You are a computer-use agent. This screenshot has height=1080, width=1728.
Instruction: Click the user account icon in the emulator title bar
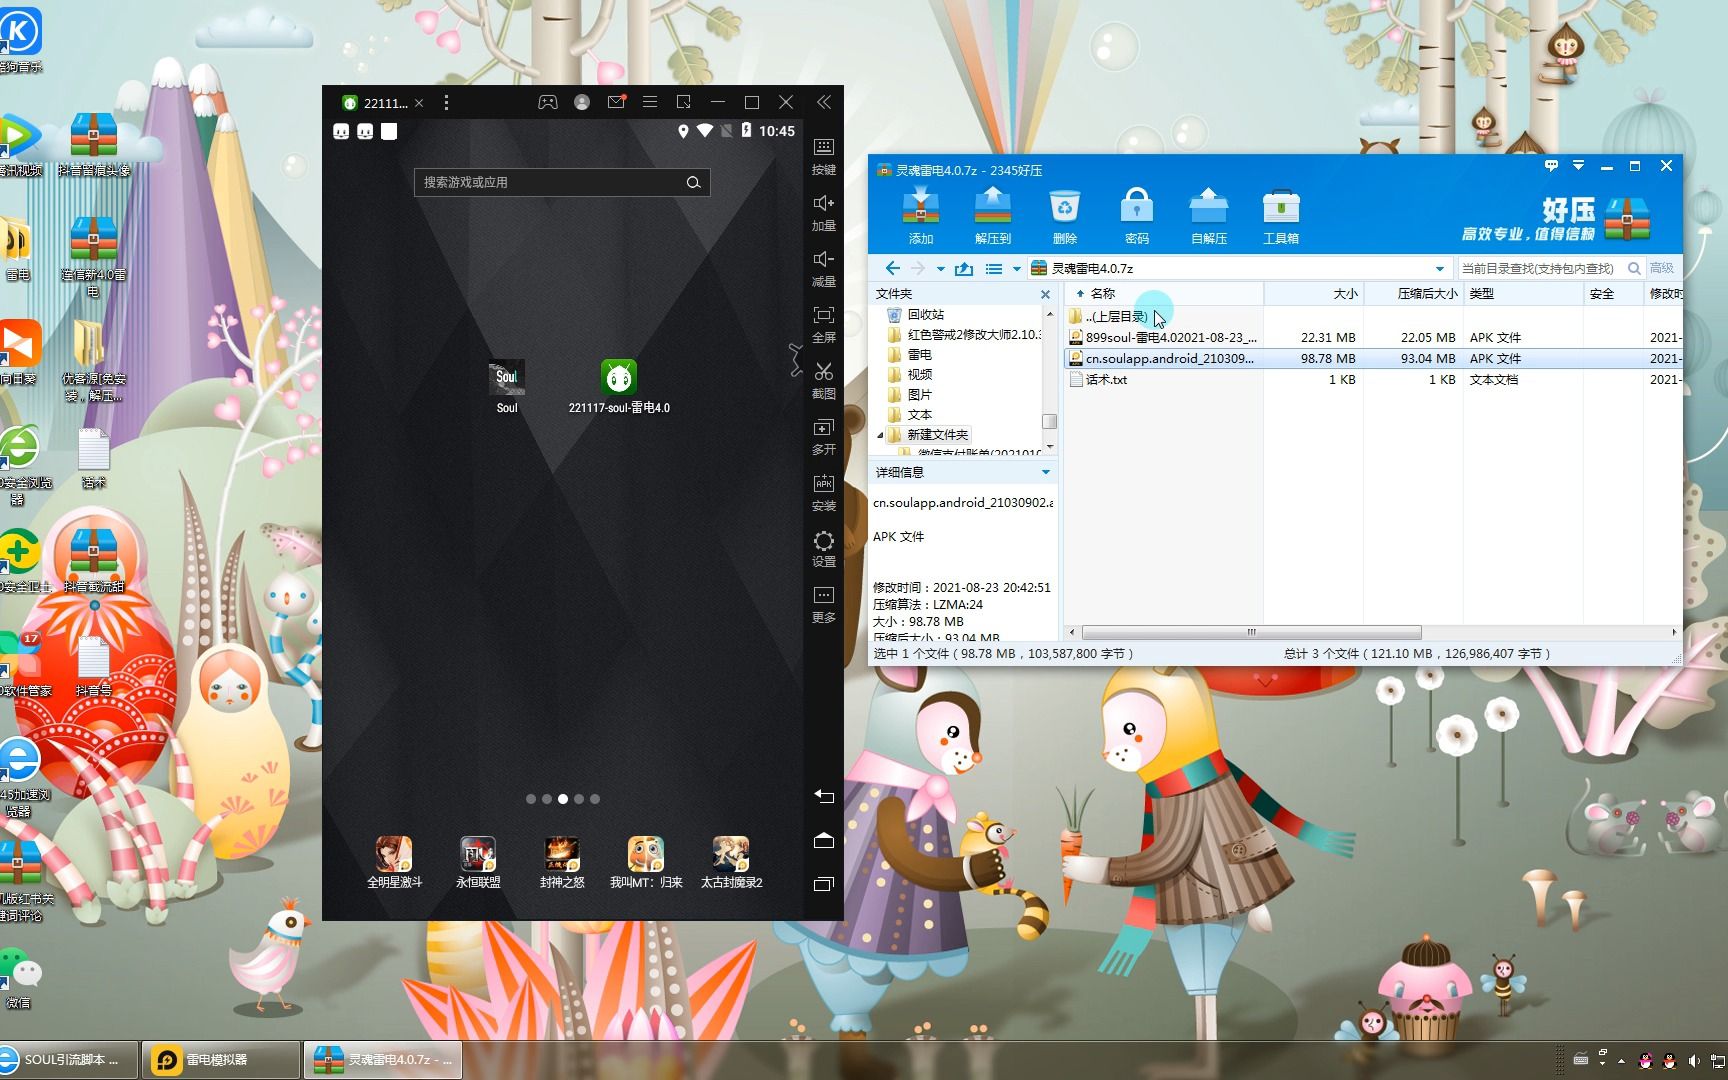(x=582, y=102)
